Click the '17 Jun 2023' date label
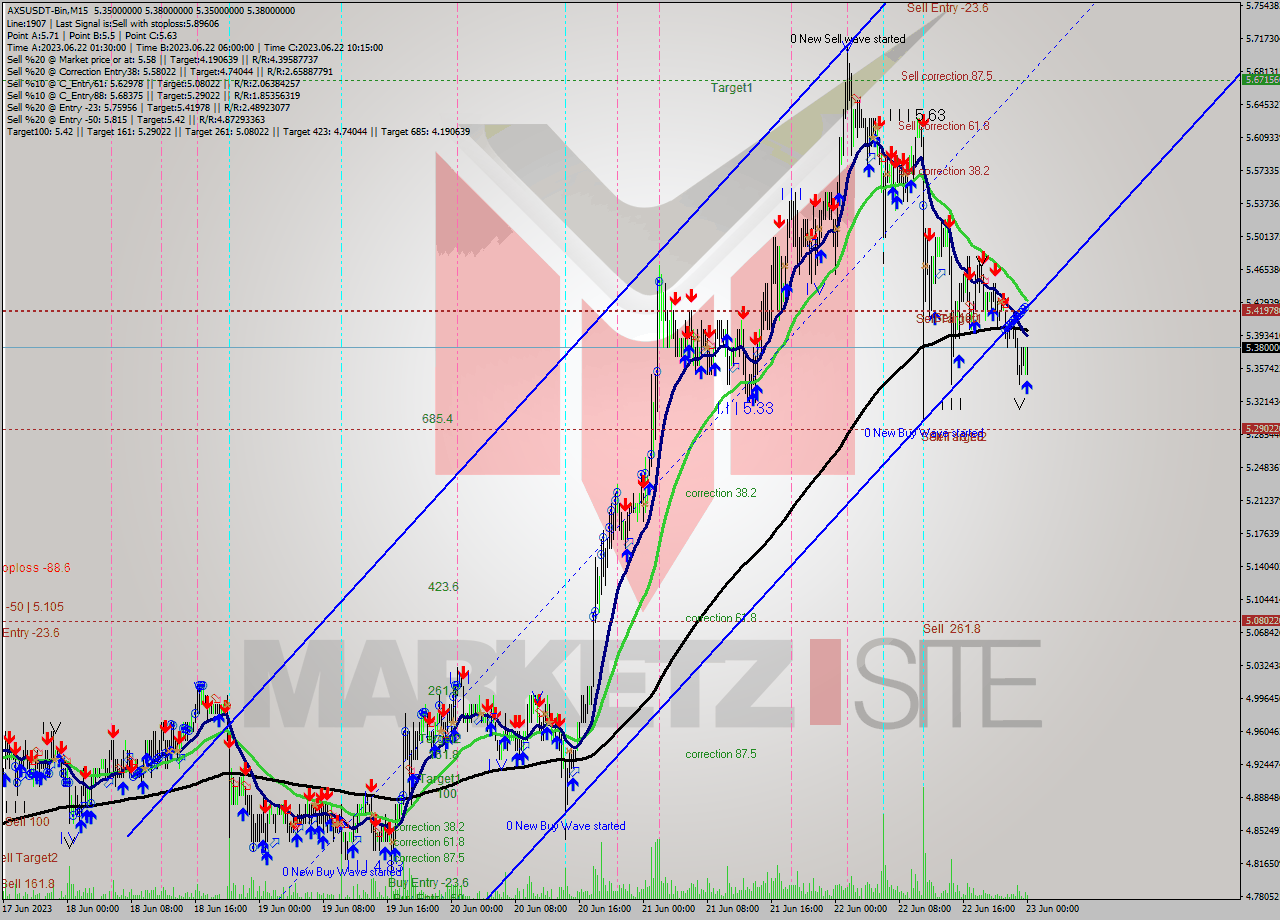This screenshot has height=920, width=1280. 27,909
